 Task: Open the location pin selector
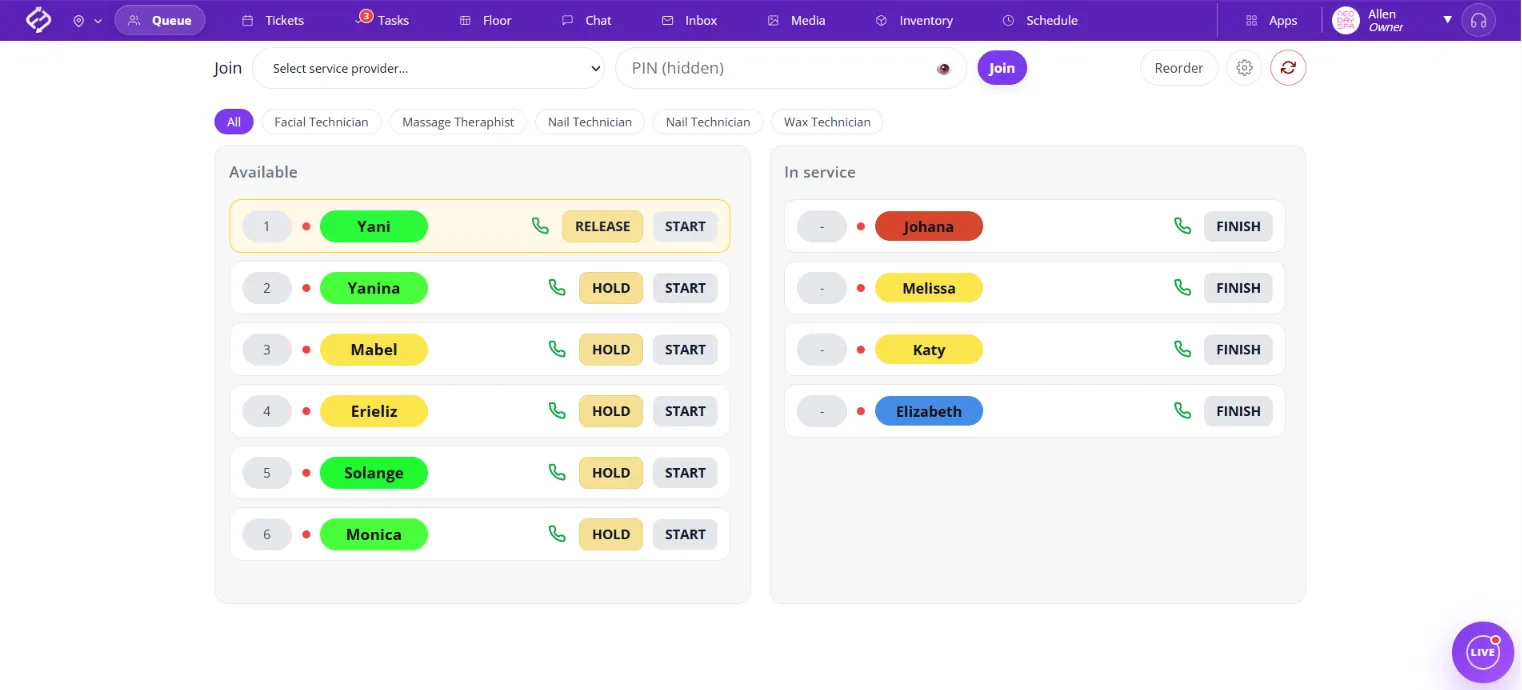click(x=87, y=20)
